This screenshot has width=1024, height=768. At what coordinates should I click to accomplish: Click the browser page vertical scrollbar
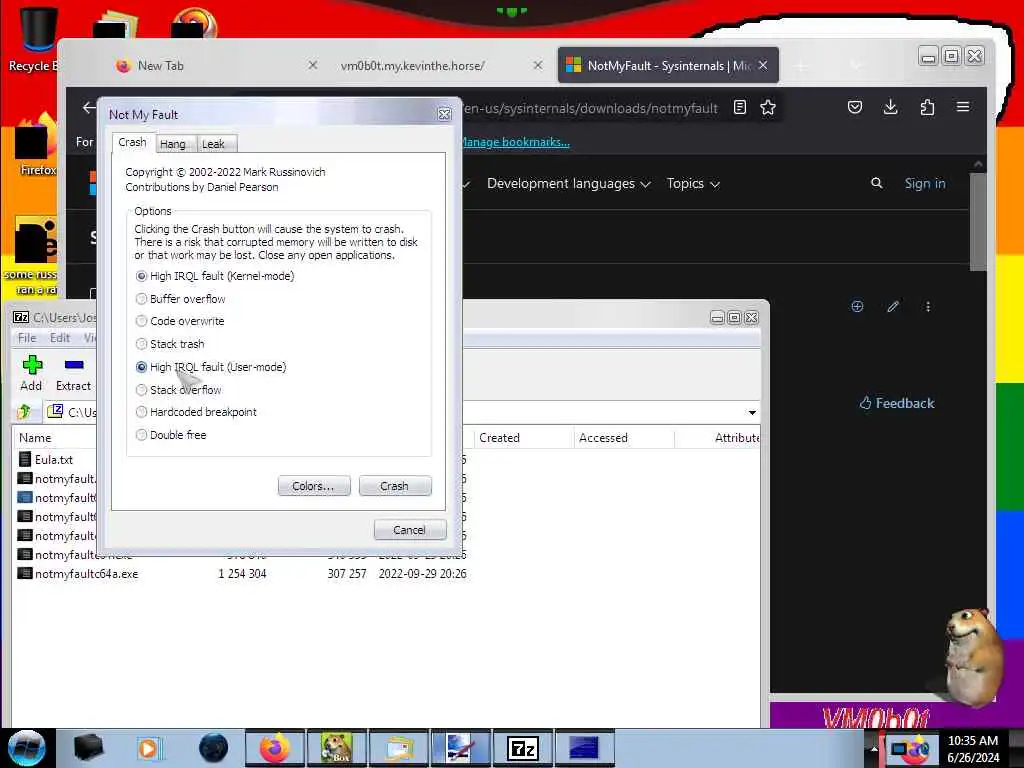click(978, 222)
